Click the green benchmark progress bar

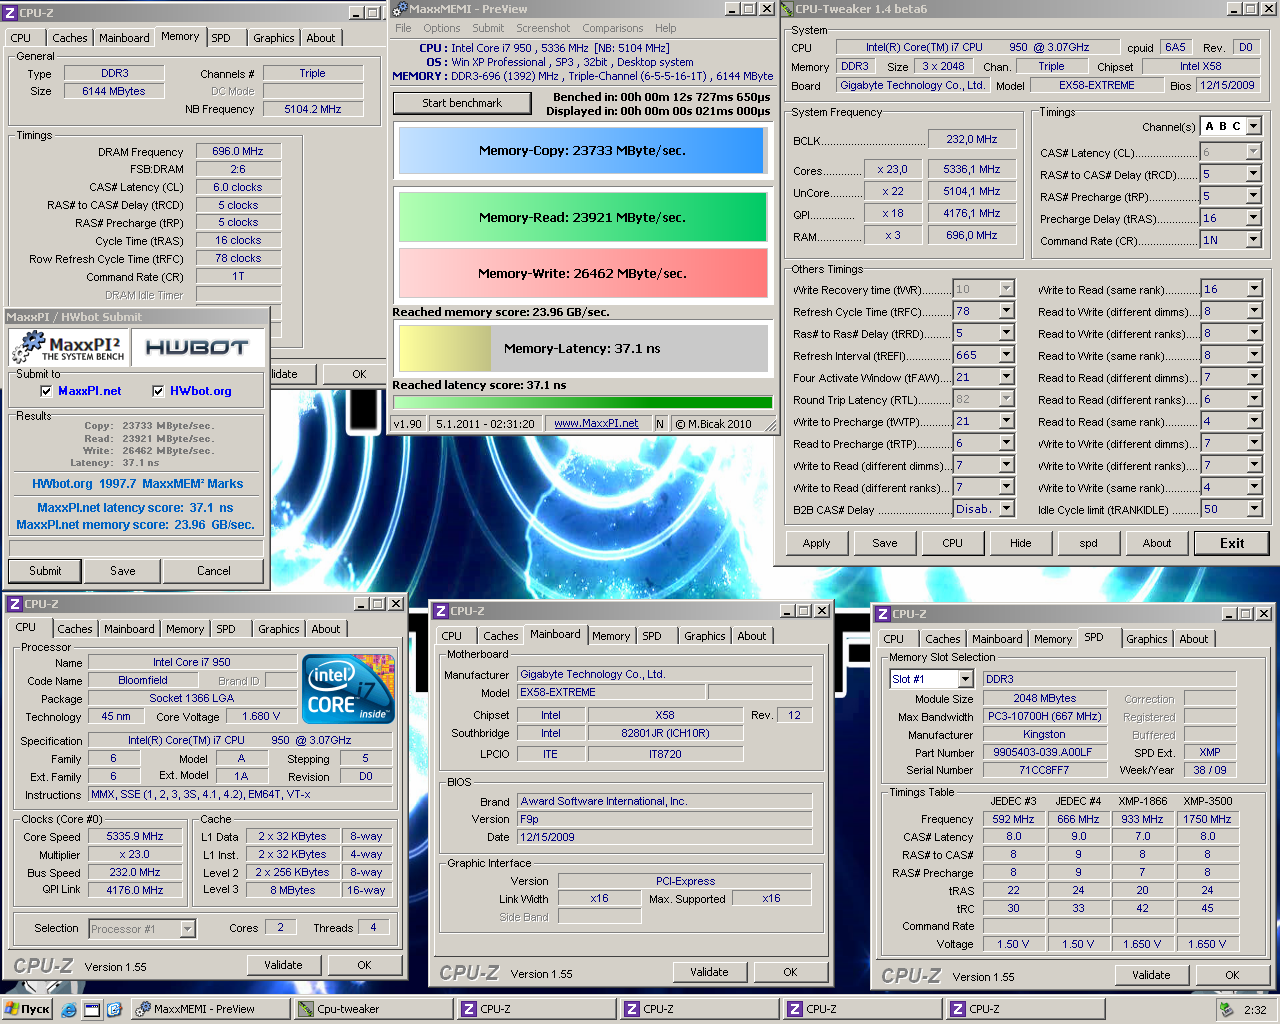(583, 403)
